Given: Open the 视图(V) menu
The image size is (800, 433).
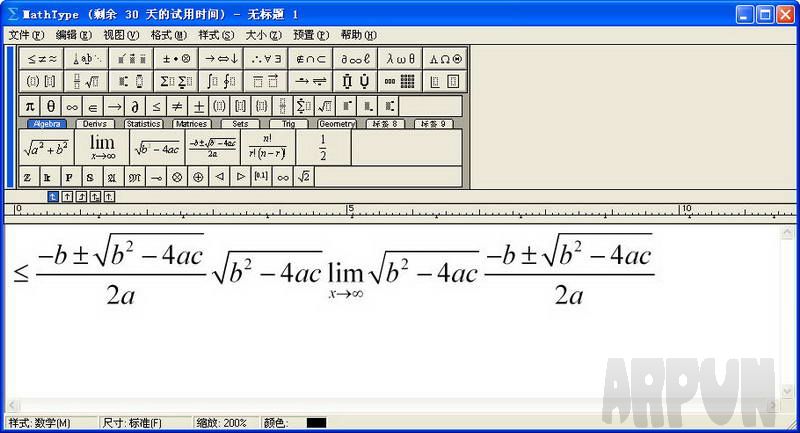Looking at the screenshot, I should (121, 35).
